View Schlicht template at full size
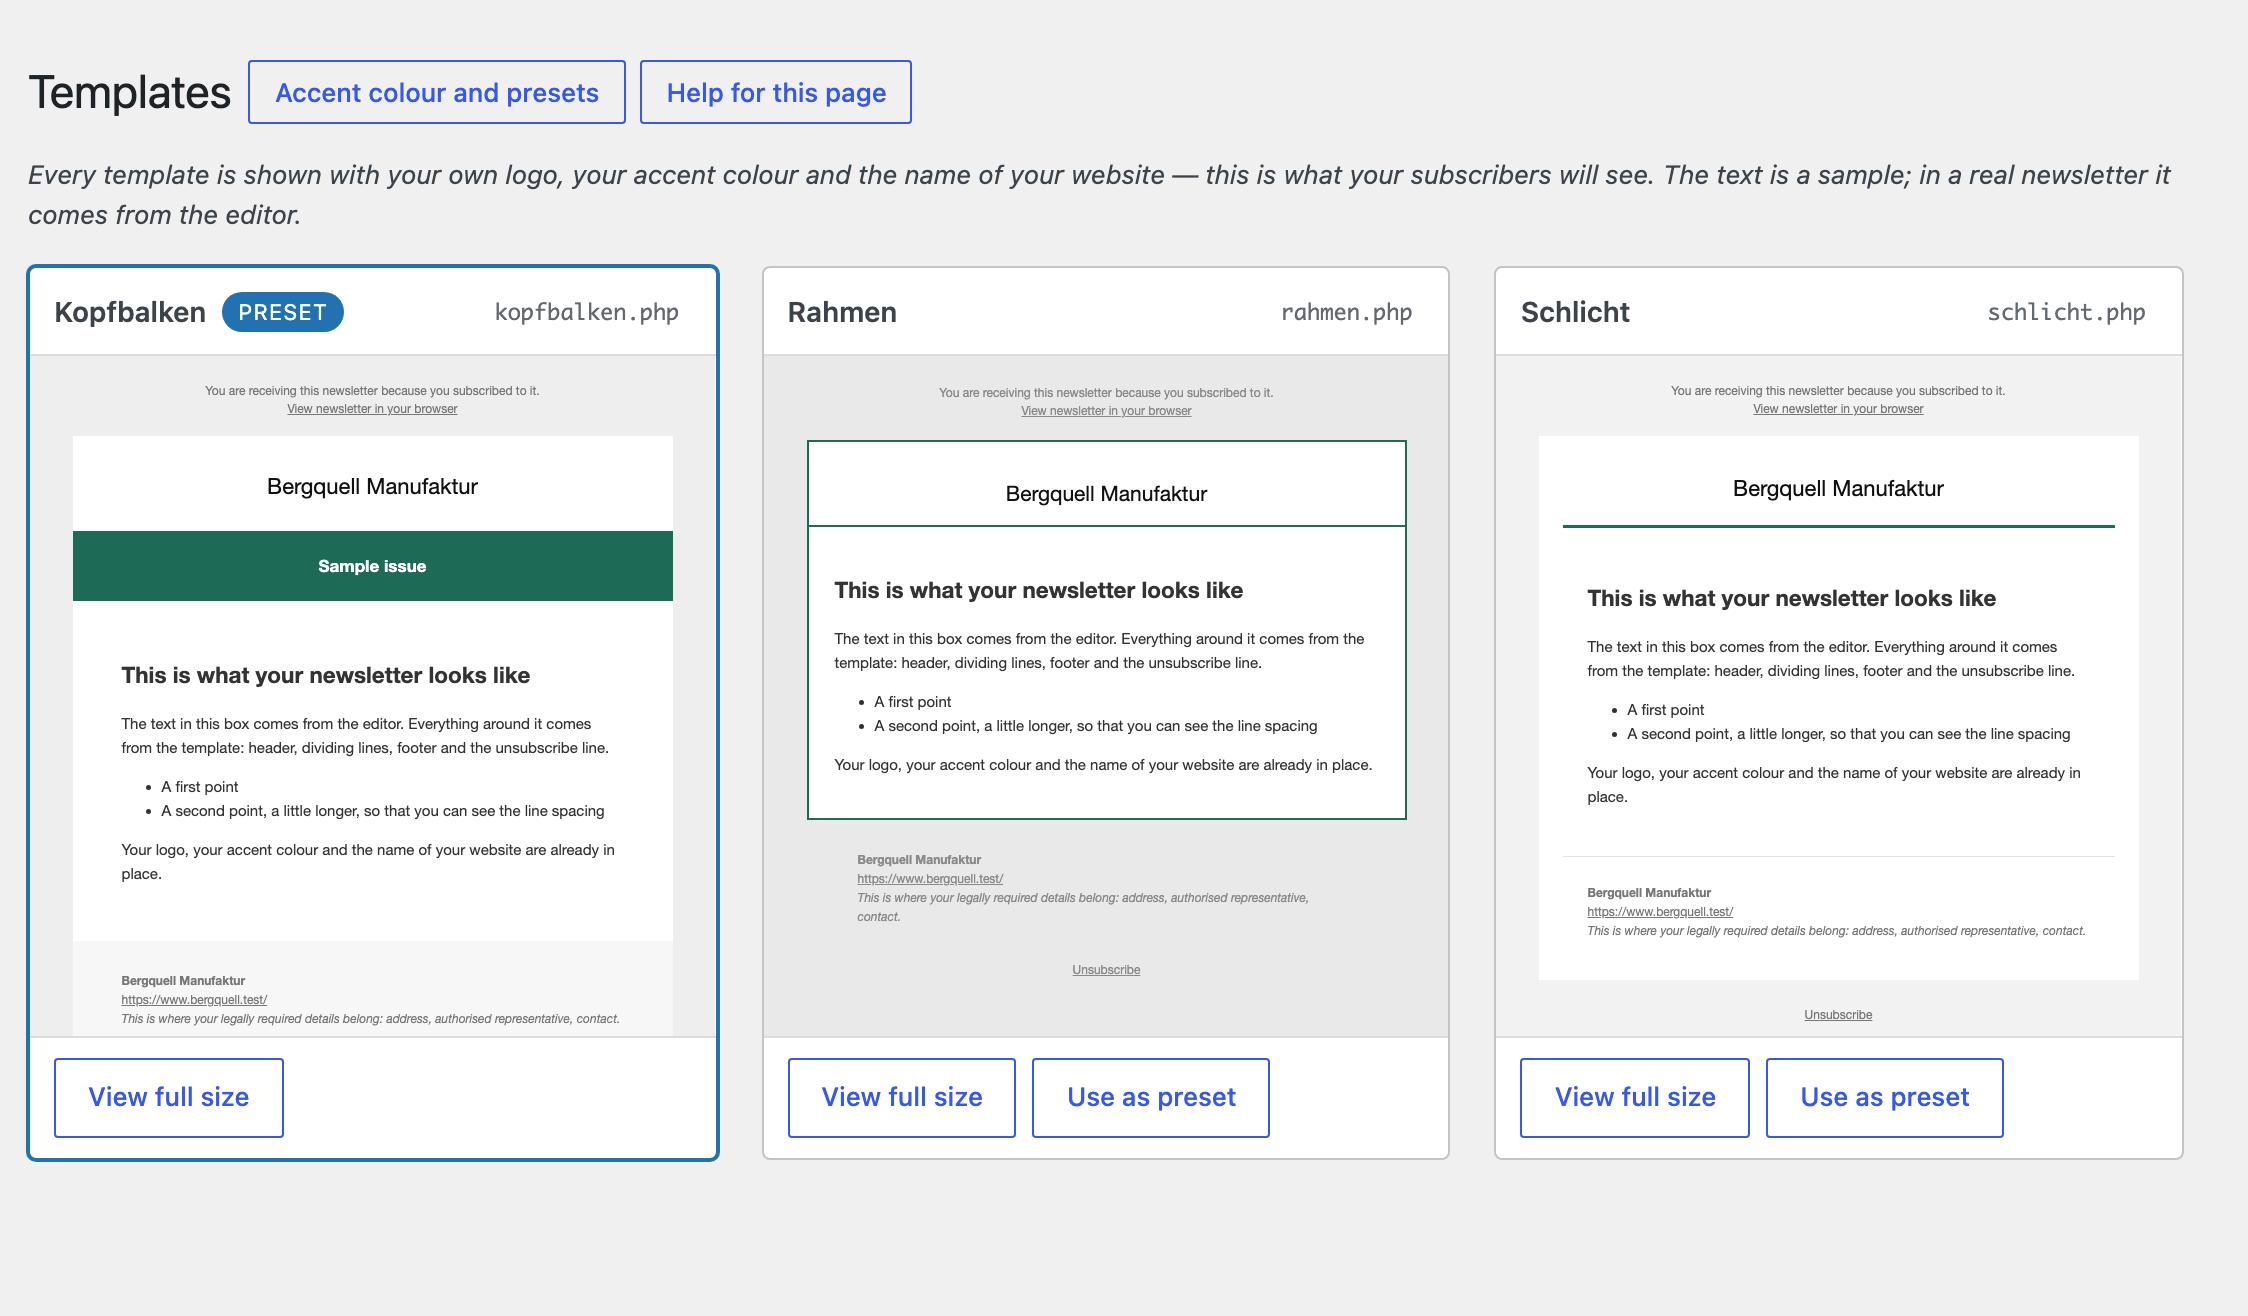 tap(1635, 1097)
